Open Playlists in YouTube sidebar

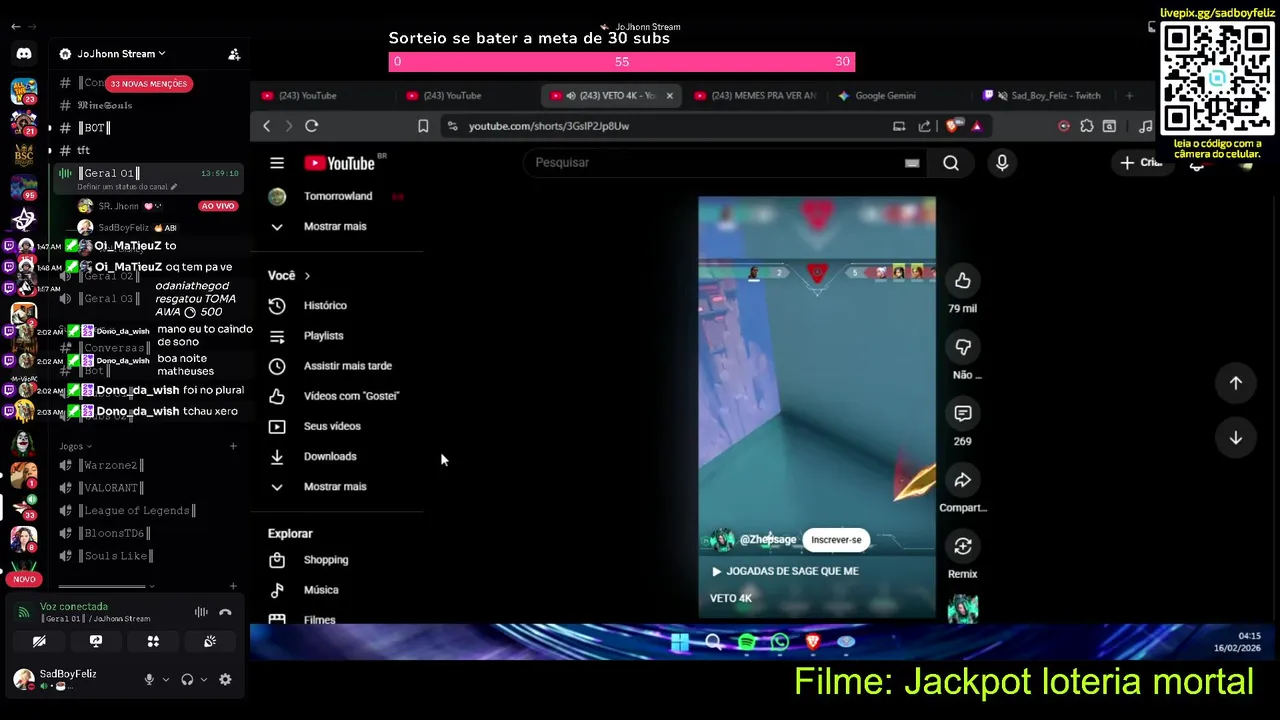[323, 336]
